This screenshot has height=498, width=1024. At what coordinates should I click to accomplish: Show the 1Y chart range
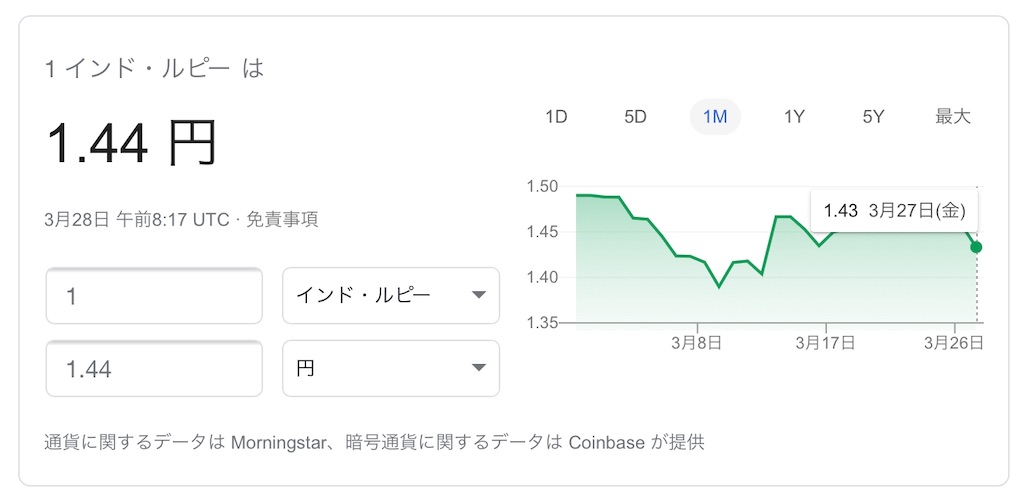point(794,117)
